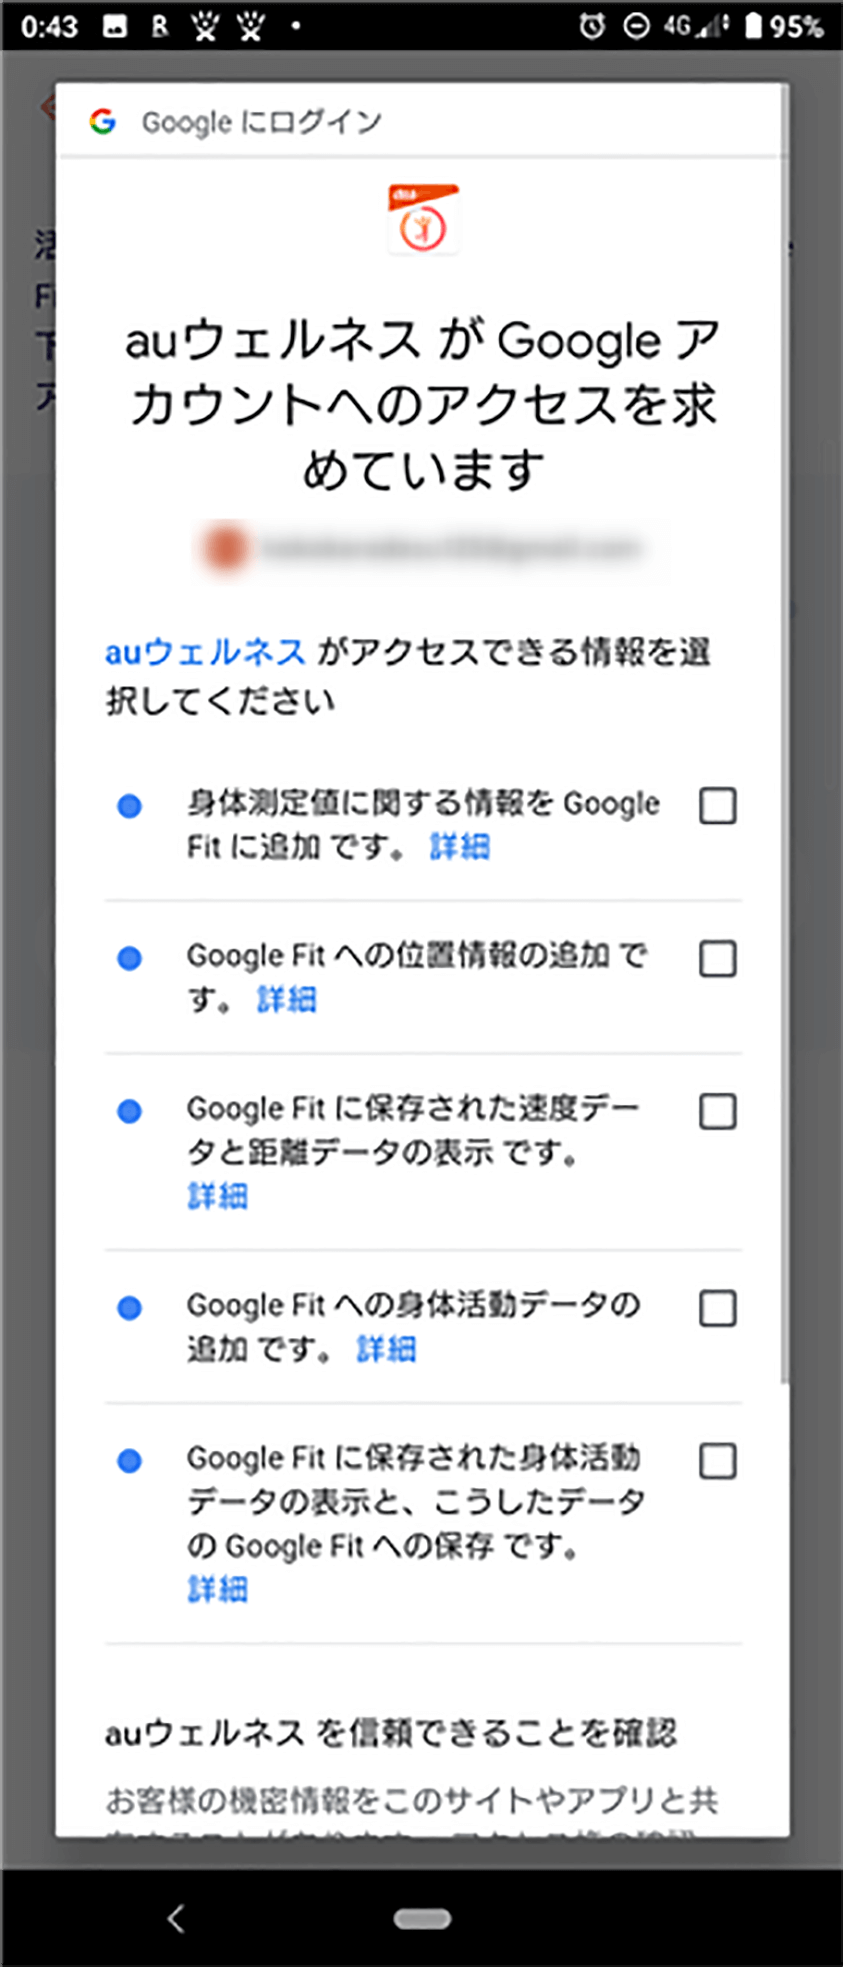Screen dimensions: 843x1967
Task: Tap the home pill navigation button
Action: (422, 1918)
